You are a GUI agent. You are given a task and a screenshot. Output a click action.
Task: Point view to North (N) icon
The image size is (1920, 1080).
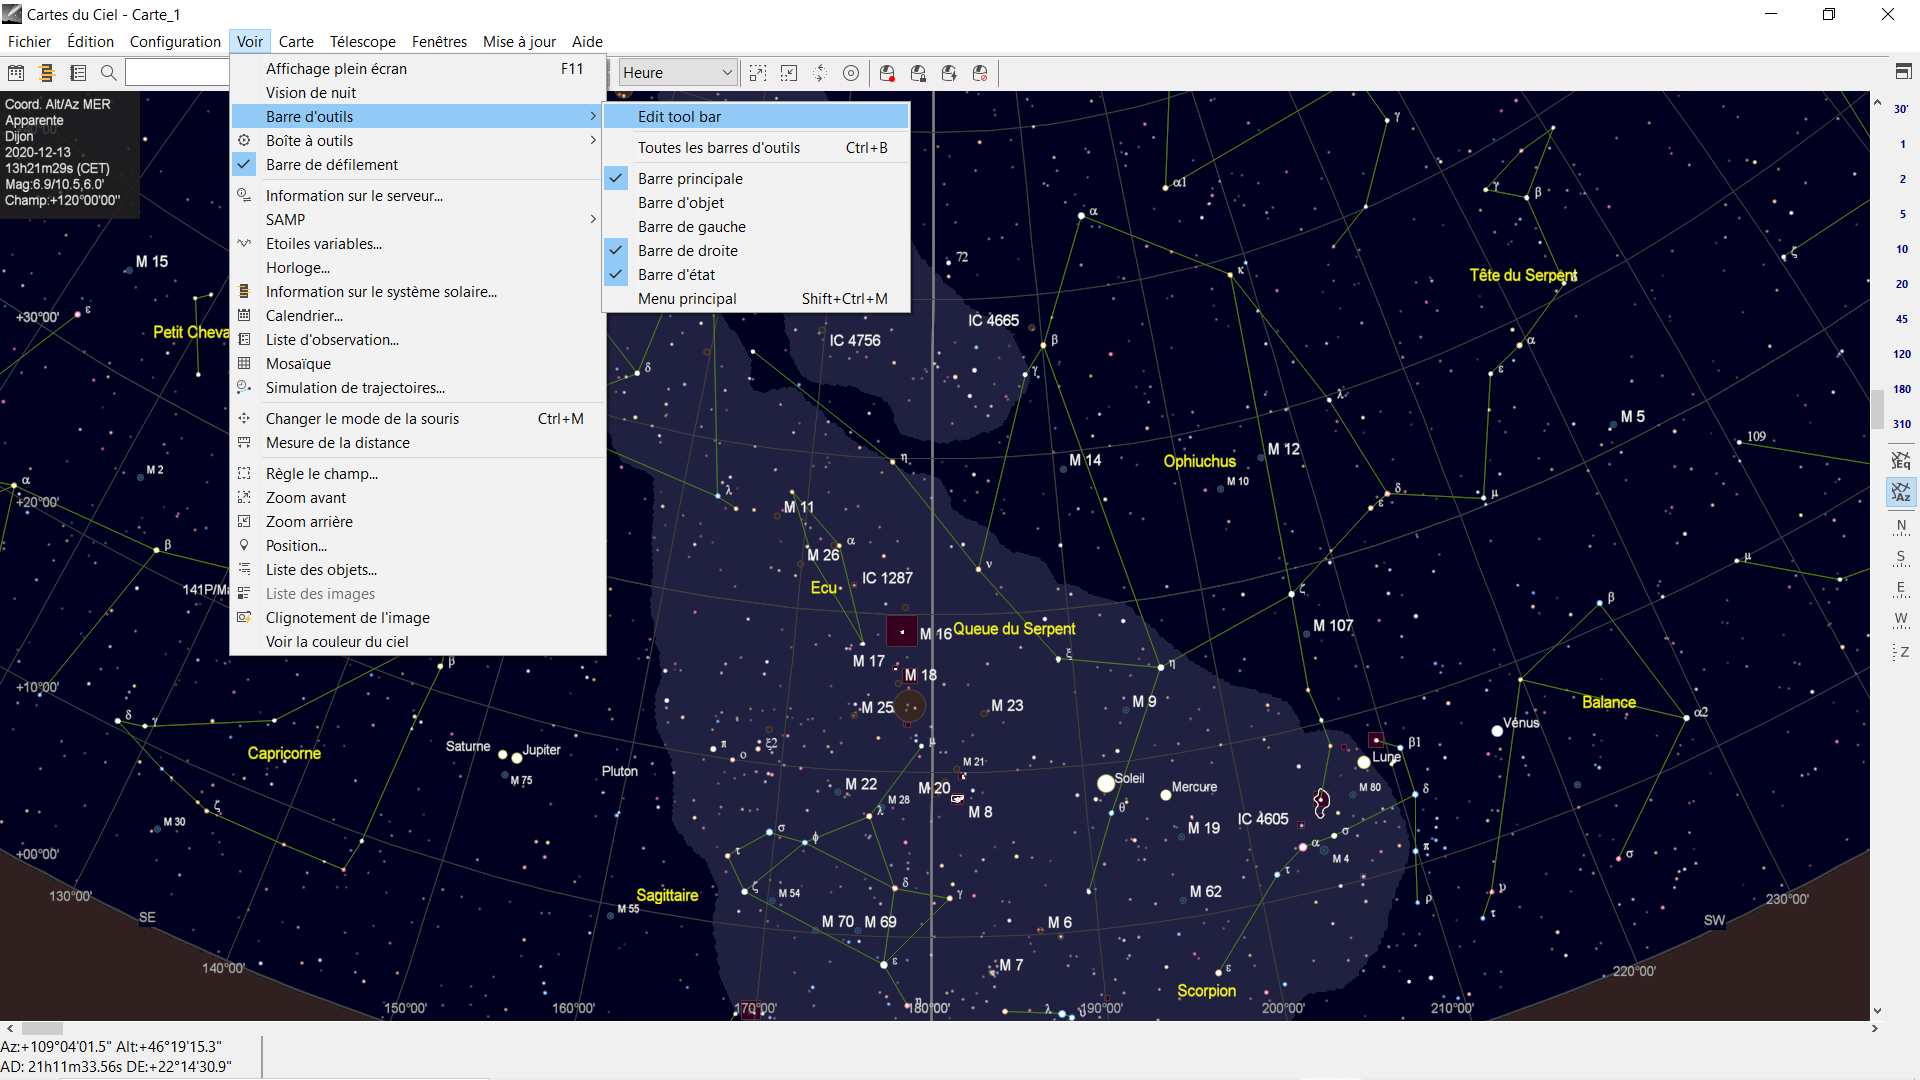click(1900, 527)
